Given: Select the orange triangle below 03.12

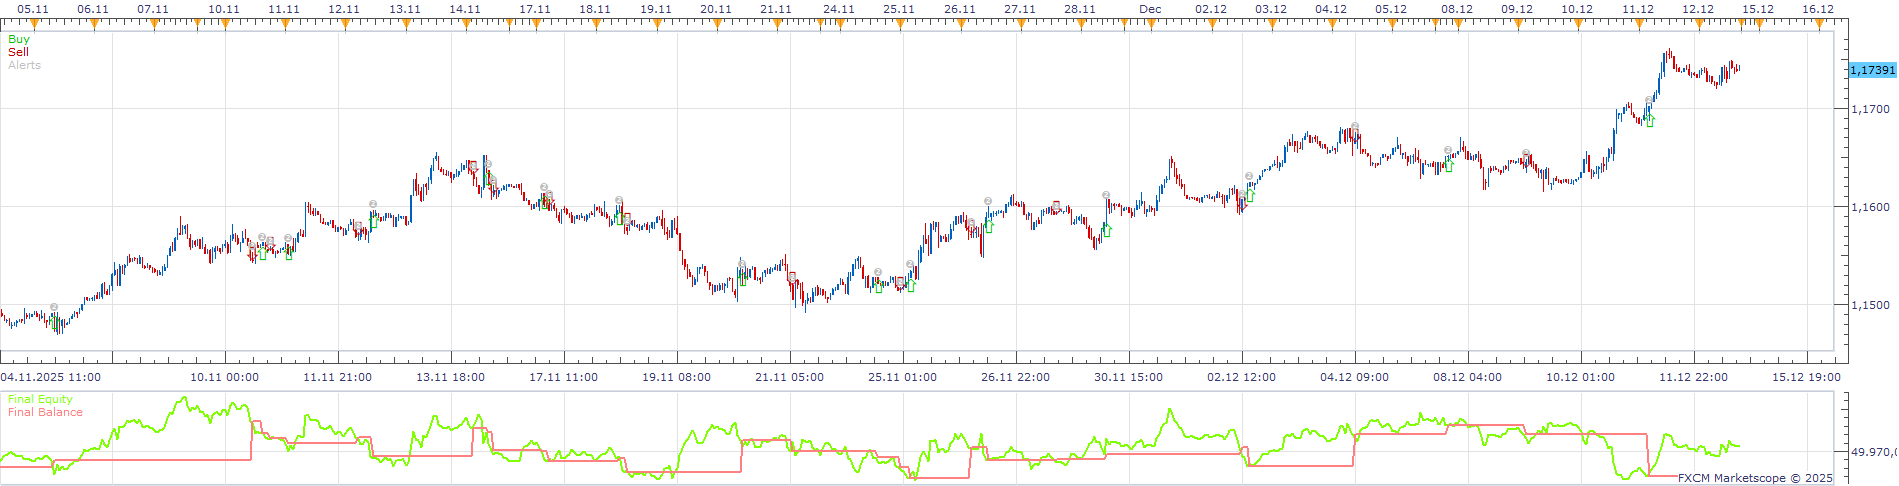Looking at the screenshot, I should coord(1271,24).
